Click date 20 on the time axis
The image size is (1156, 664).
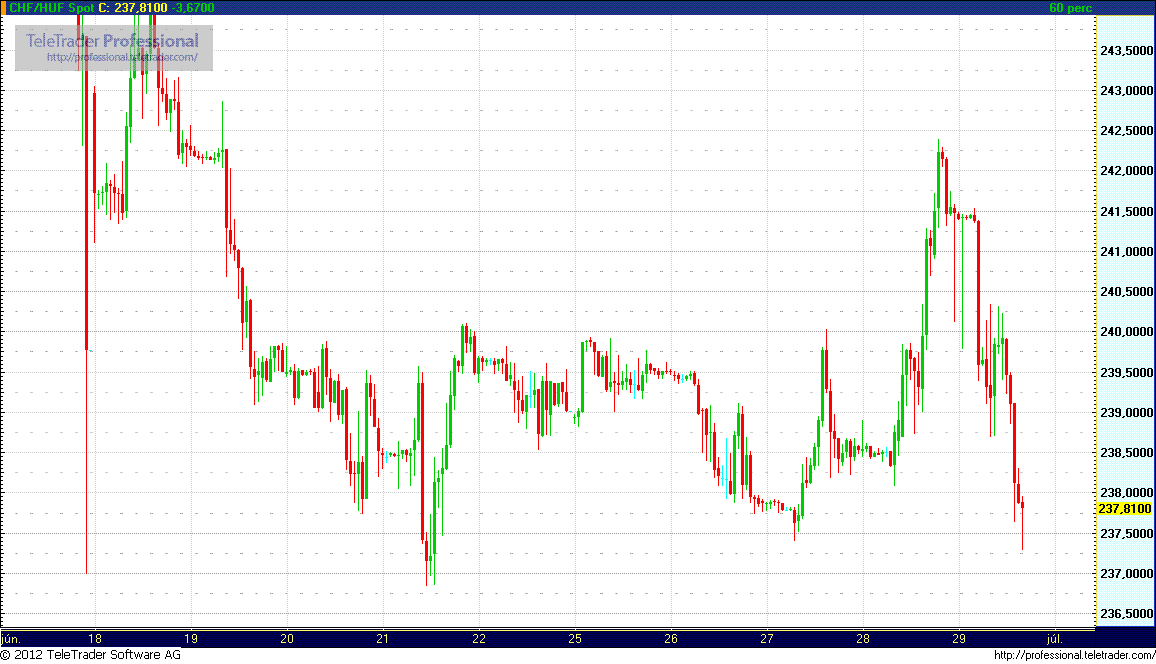(x=287, y=639)
